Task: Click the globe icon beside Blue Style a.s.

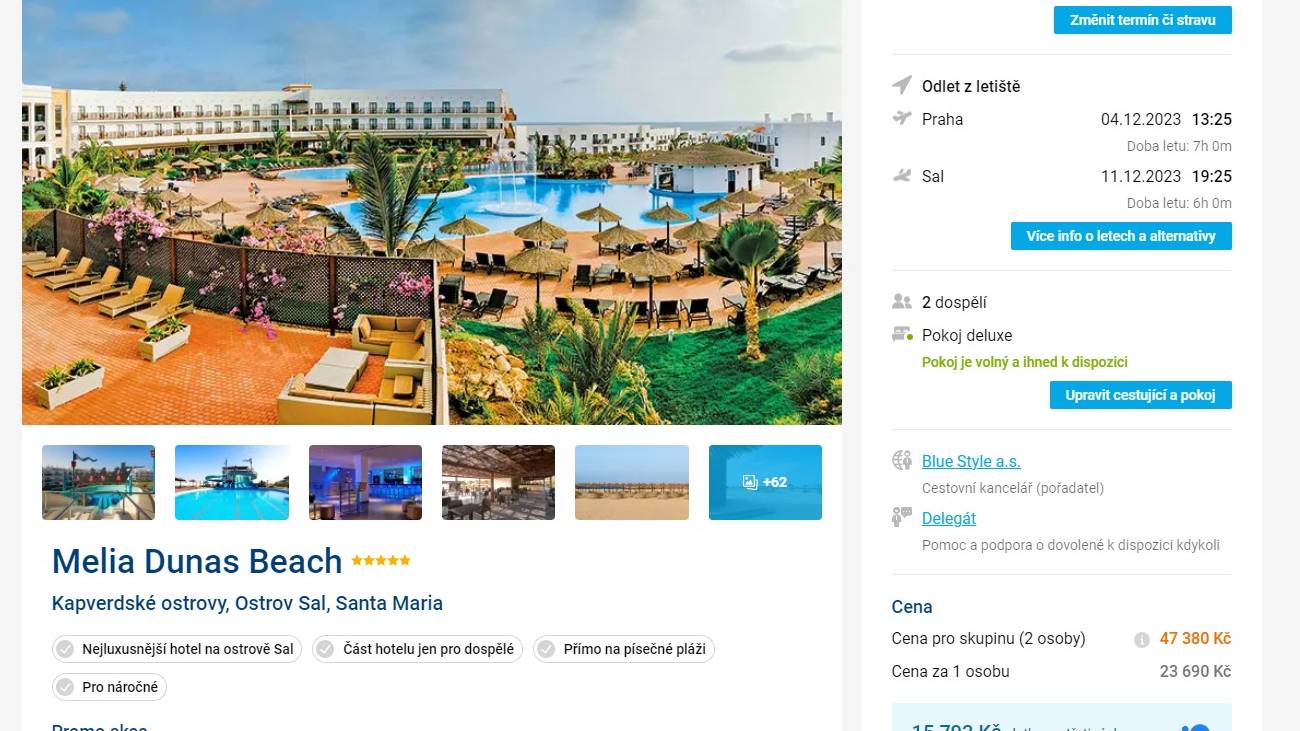Action: point(902,461)
